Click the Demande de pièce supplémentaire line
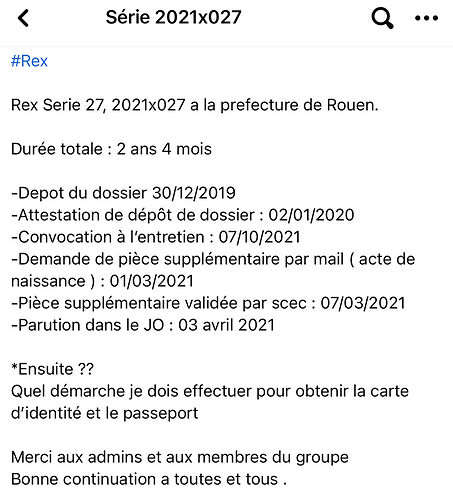The height and width of the screenshot is (500, 453). (213, 259)
